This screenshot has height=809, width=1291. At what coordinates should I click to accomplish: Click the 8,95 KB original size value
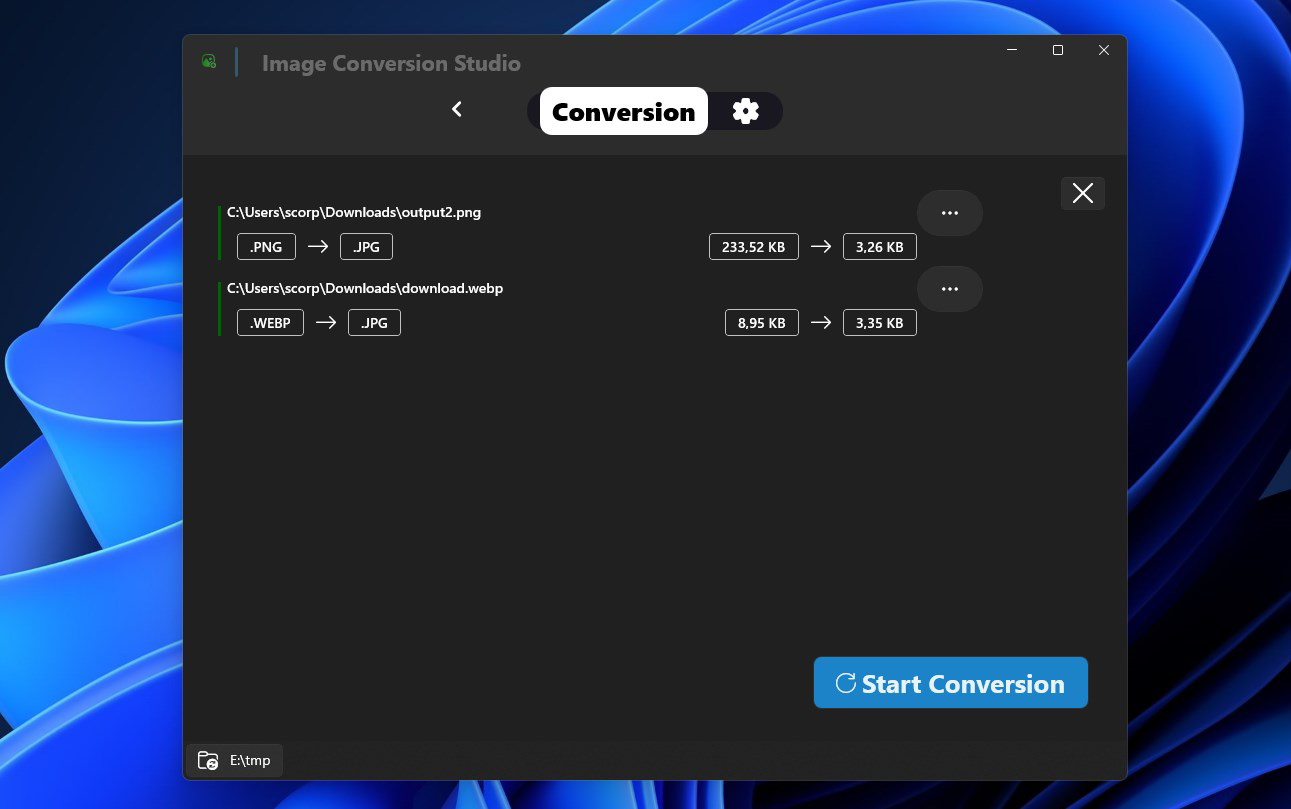point(761,323)
